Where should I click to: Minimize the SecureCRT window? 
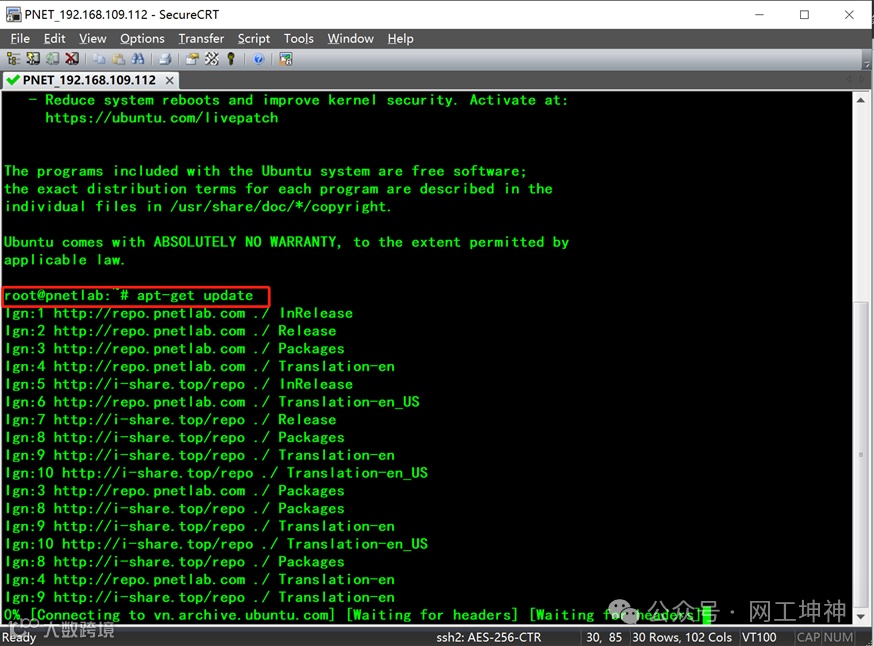(x=759, y=14)
